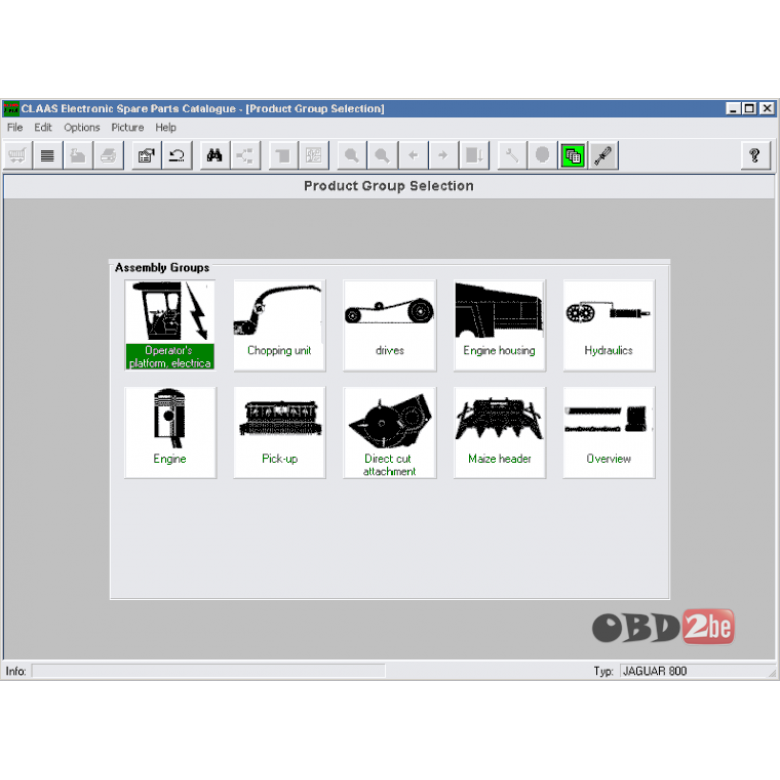This screenshot has height=780, width=780.
Task: Click the shopping cart toolbar icon
Action: point(17,156)
